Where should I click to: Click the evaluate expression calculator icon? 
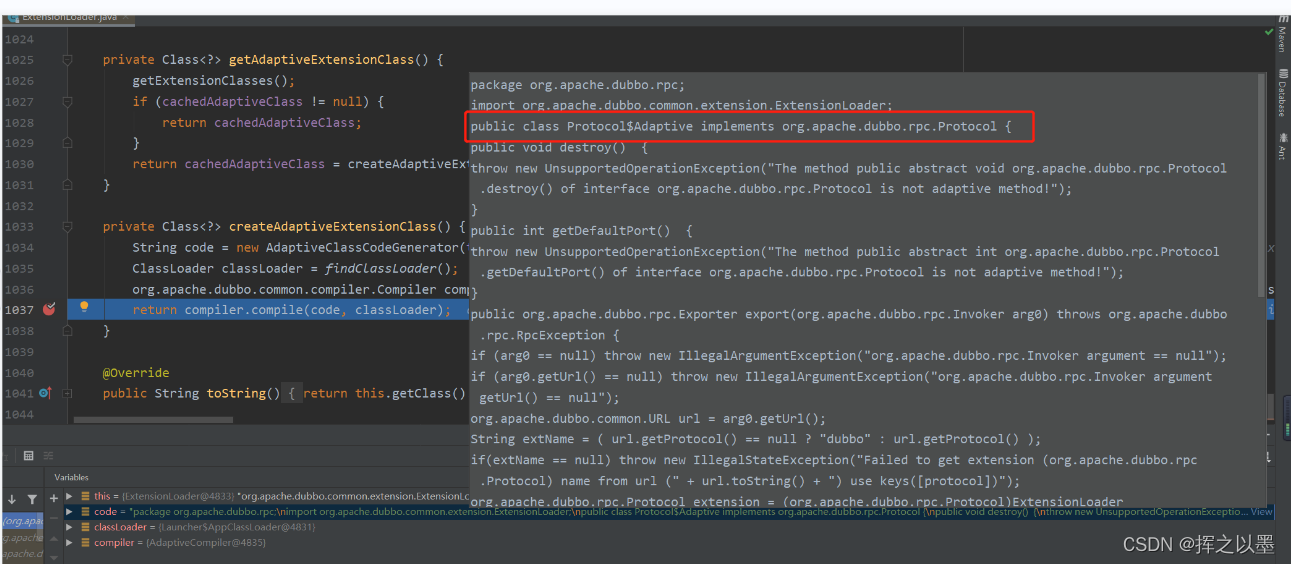(x=28, y=455)
